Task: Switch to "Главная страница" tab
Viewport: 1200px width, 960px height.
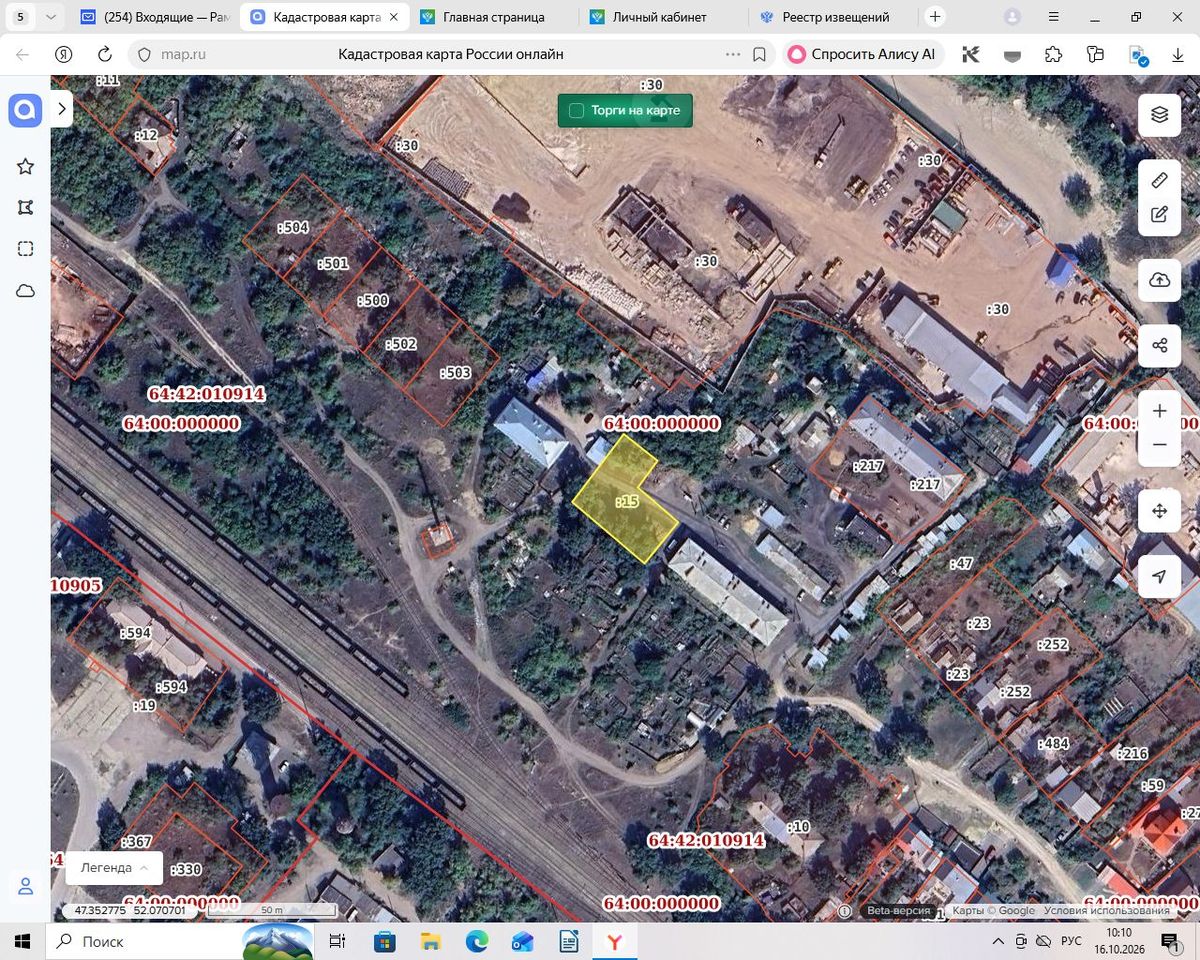Action: pos(494,17)
